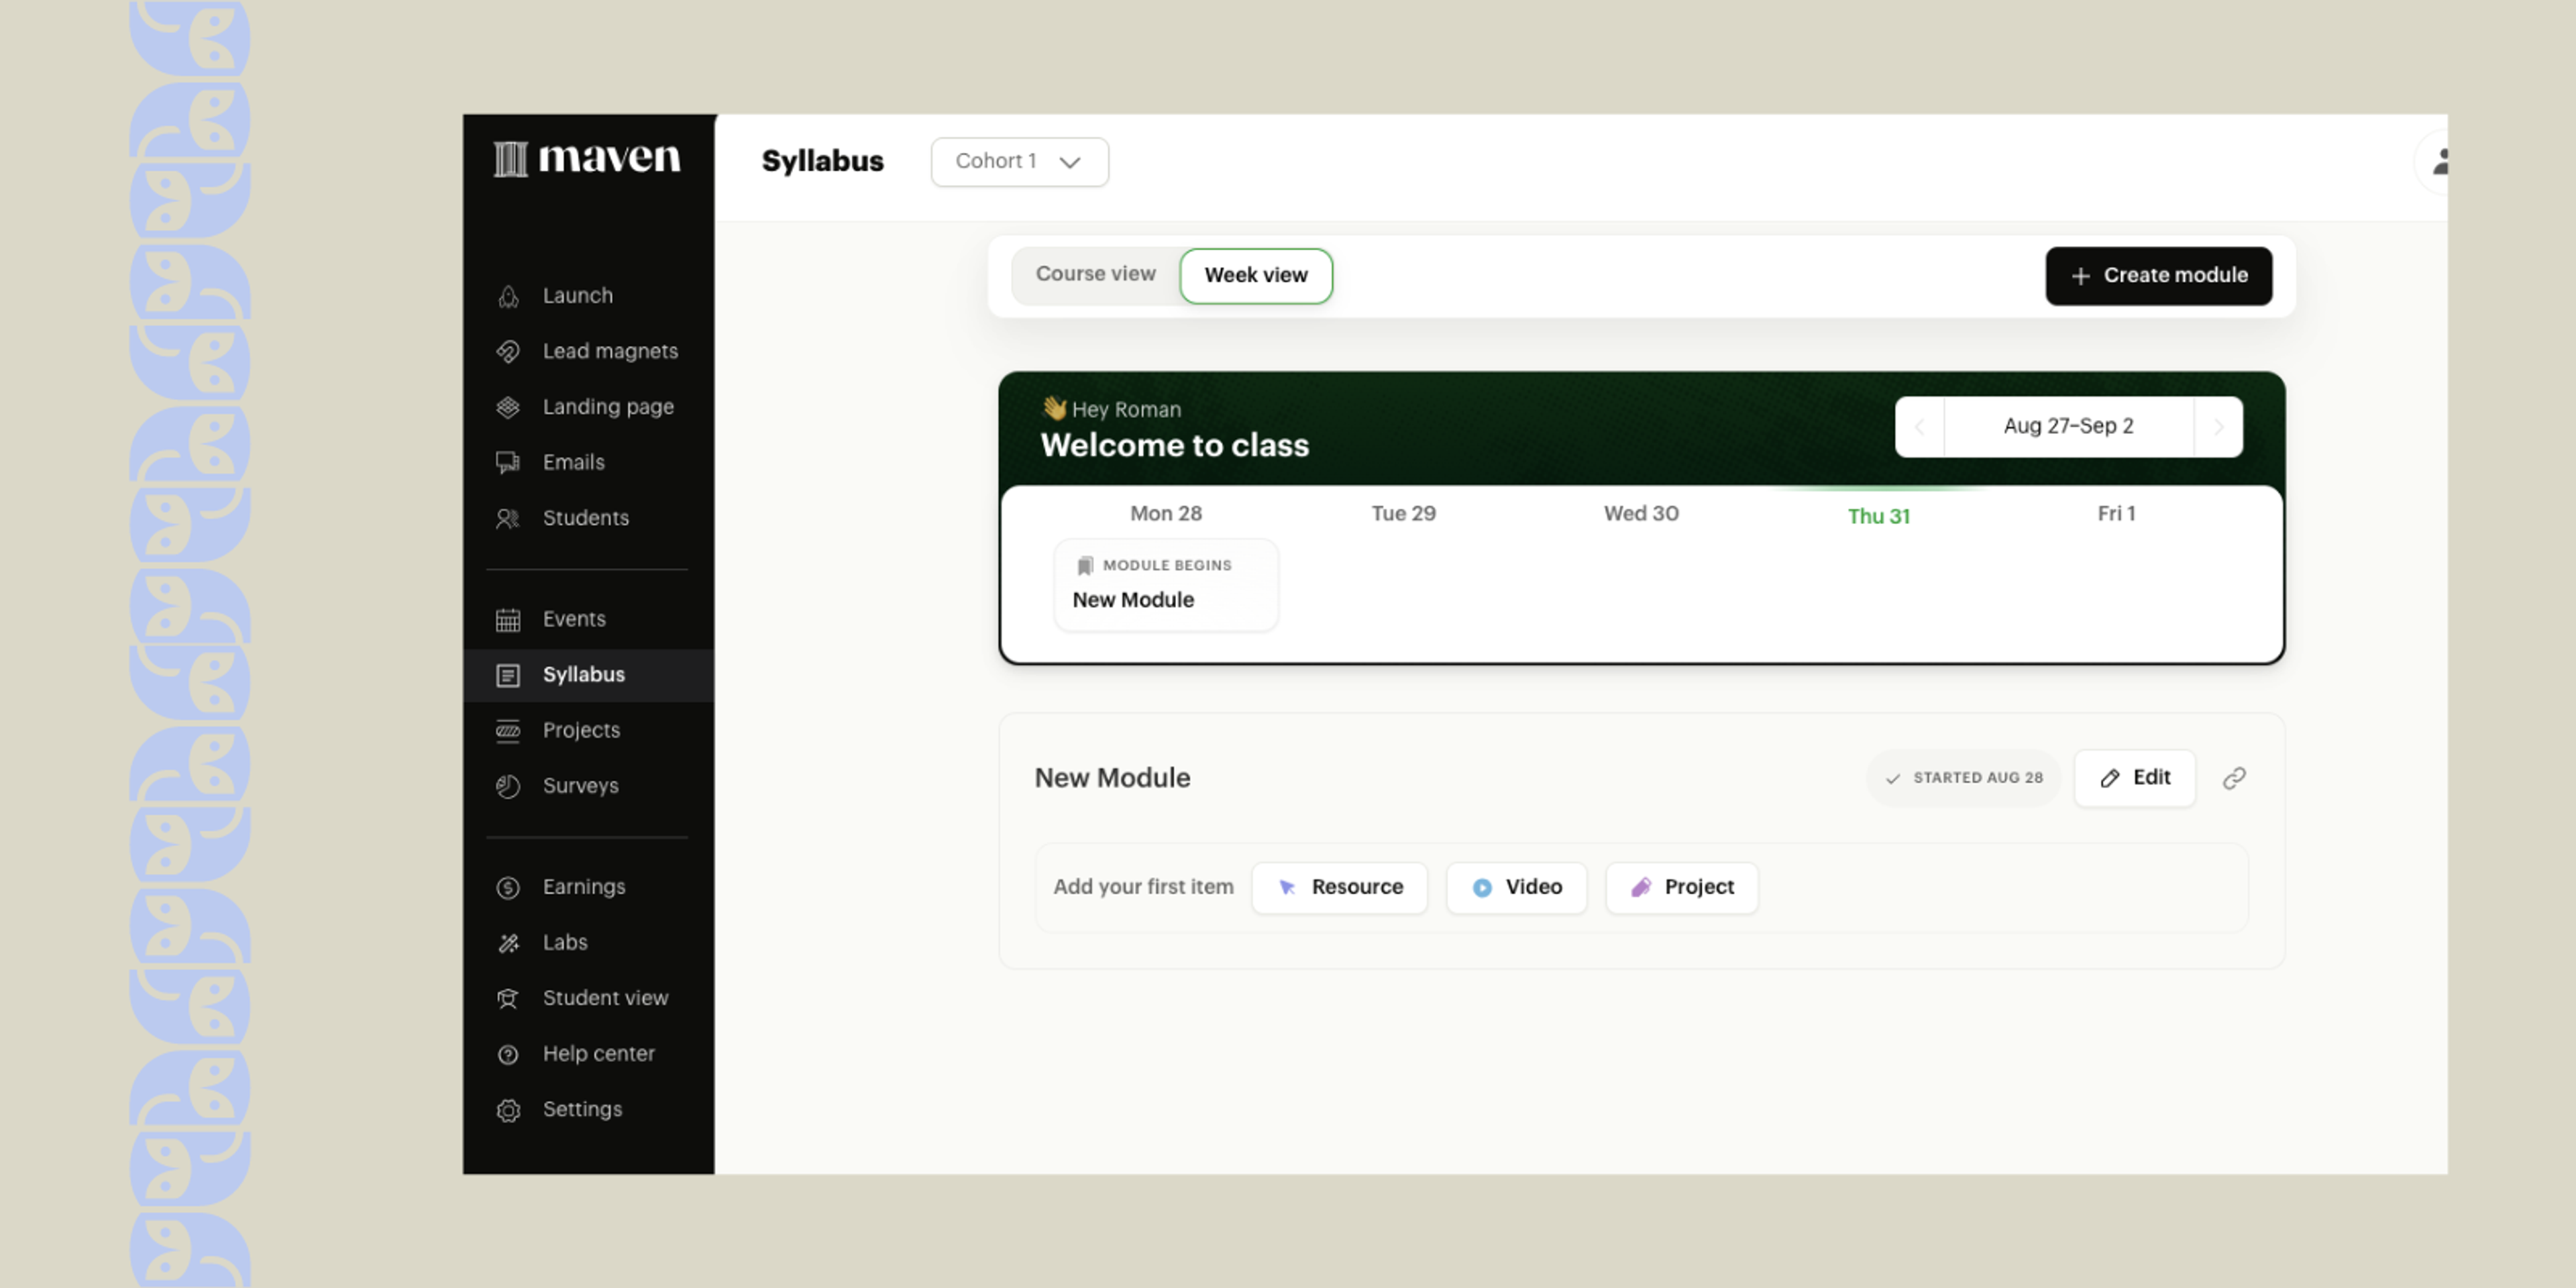
Task: Click the Syllabus sidebar label
Action: click(583, 676)
